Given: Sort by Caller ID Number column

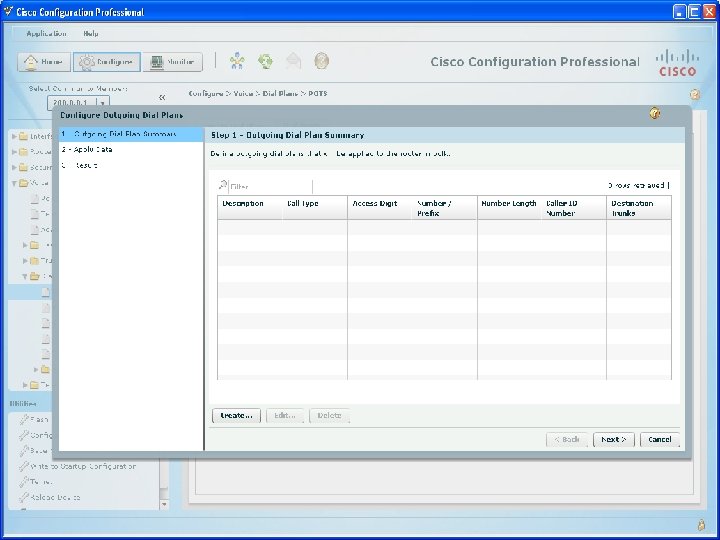Looking at the screenshot, I should [x=574, y=208].
